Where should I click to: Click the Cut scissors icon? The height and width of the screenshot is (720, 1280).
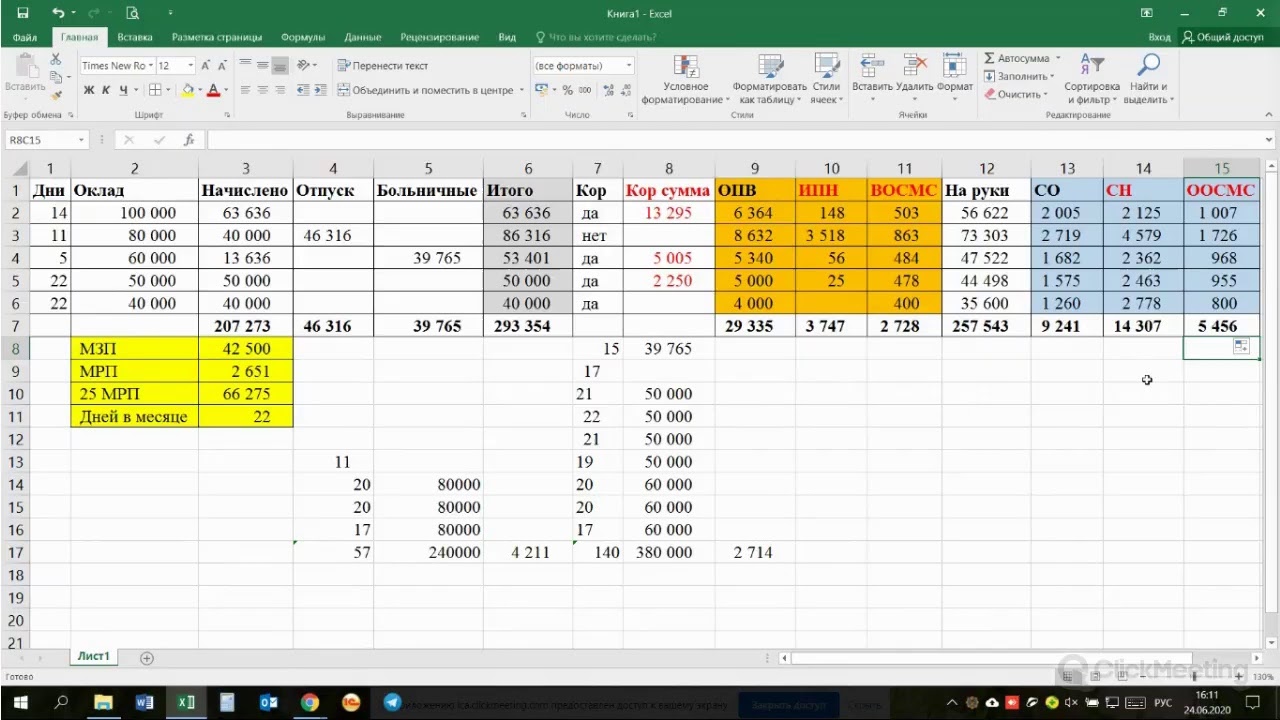point(57,61)
